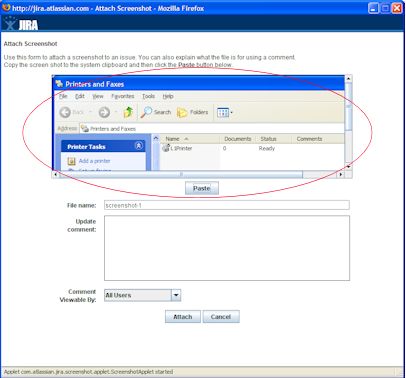Click the Printer Tasks panel scroll up arrow
Viewport: 406px width, 378px height.
click(156, 138)
